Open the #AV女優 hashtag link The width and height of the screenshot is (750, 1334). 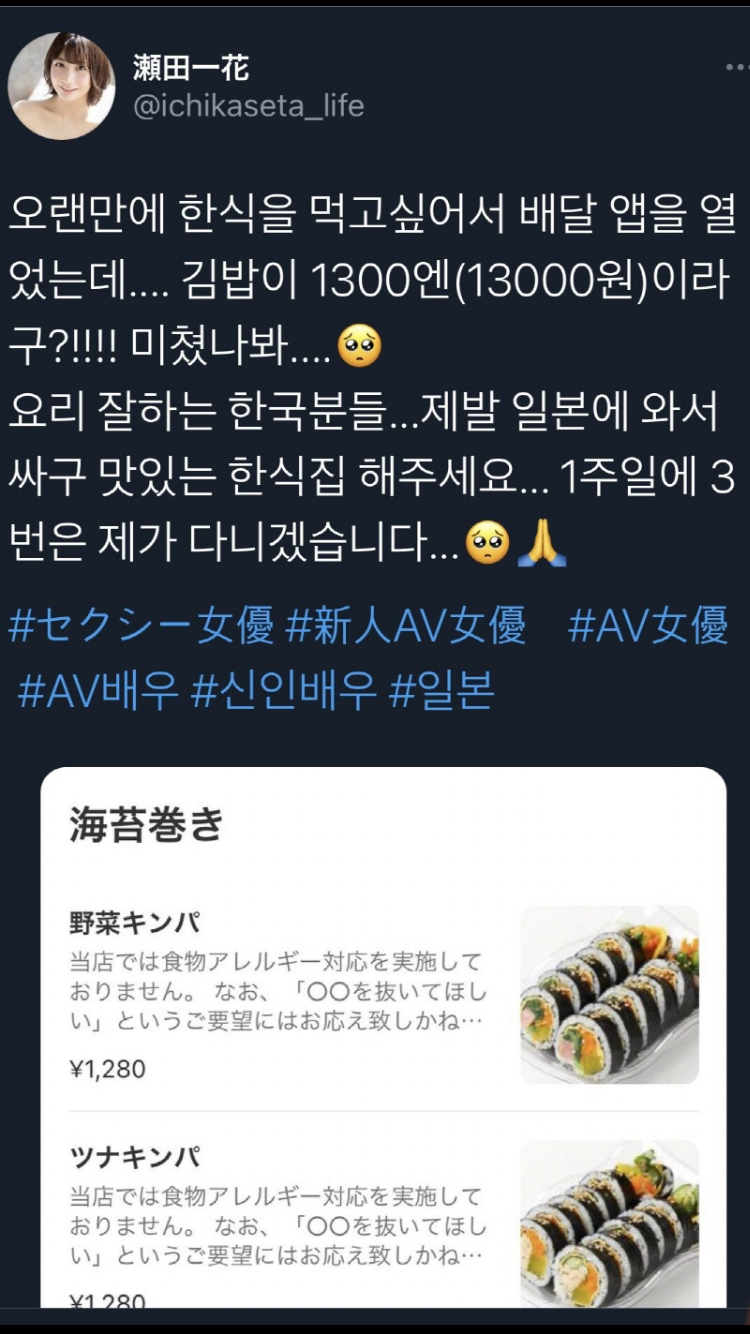pos(648,626)
